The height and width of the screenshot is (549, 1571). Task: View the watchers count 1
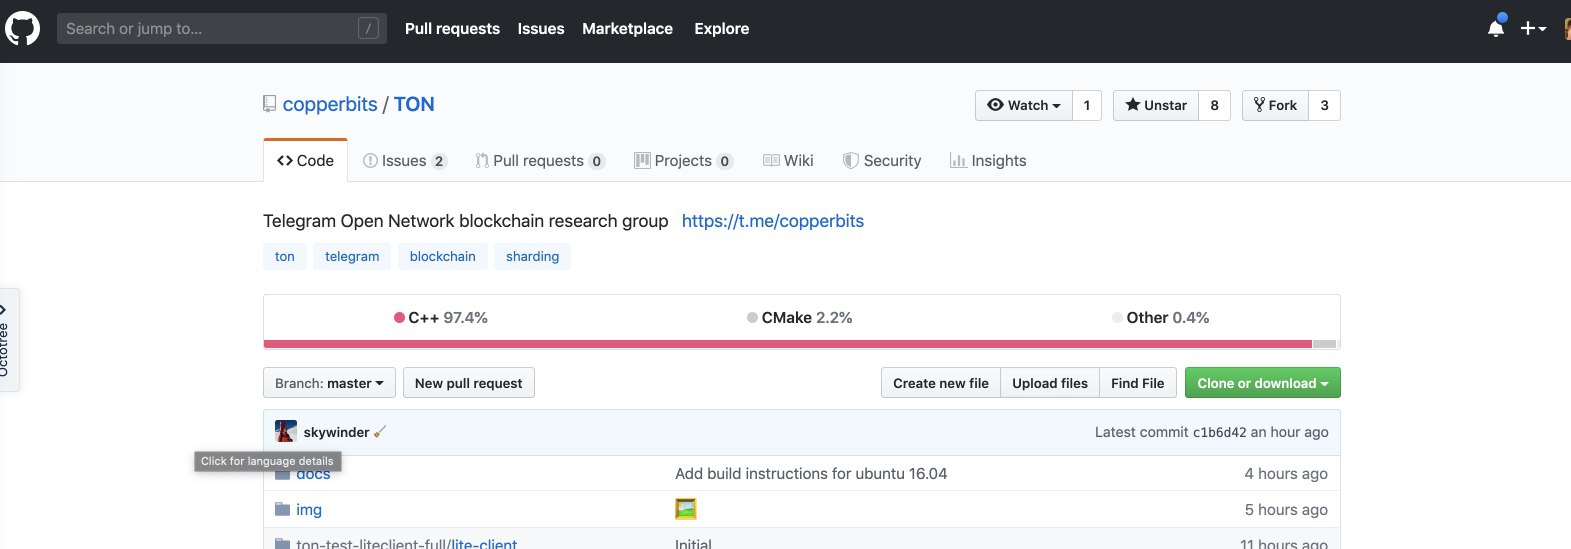pyautogui.click(x=1087, y=105)
